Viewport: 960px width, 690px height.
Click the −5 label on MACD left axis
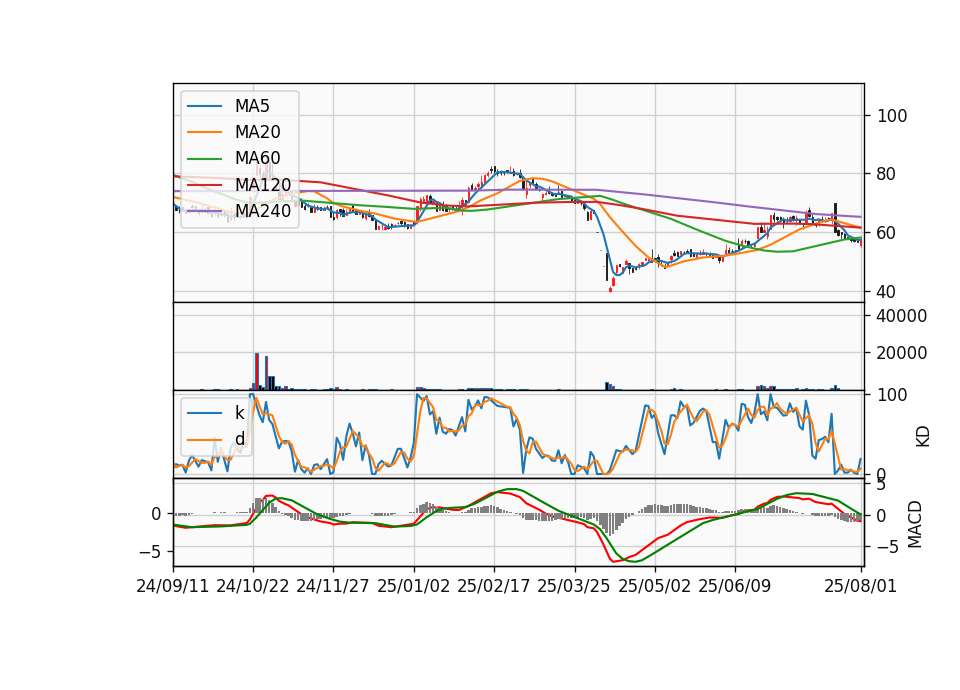click(150, 552)
